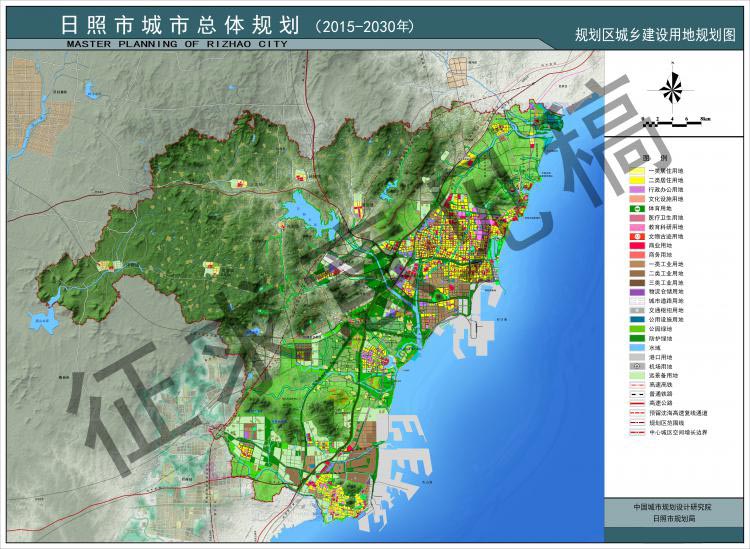Select the water area (水域) blue swatch
The width and height of the screenshot is (750, 549).
[x=636, y=347]
